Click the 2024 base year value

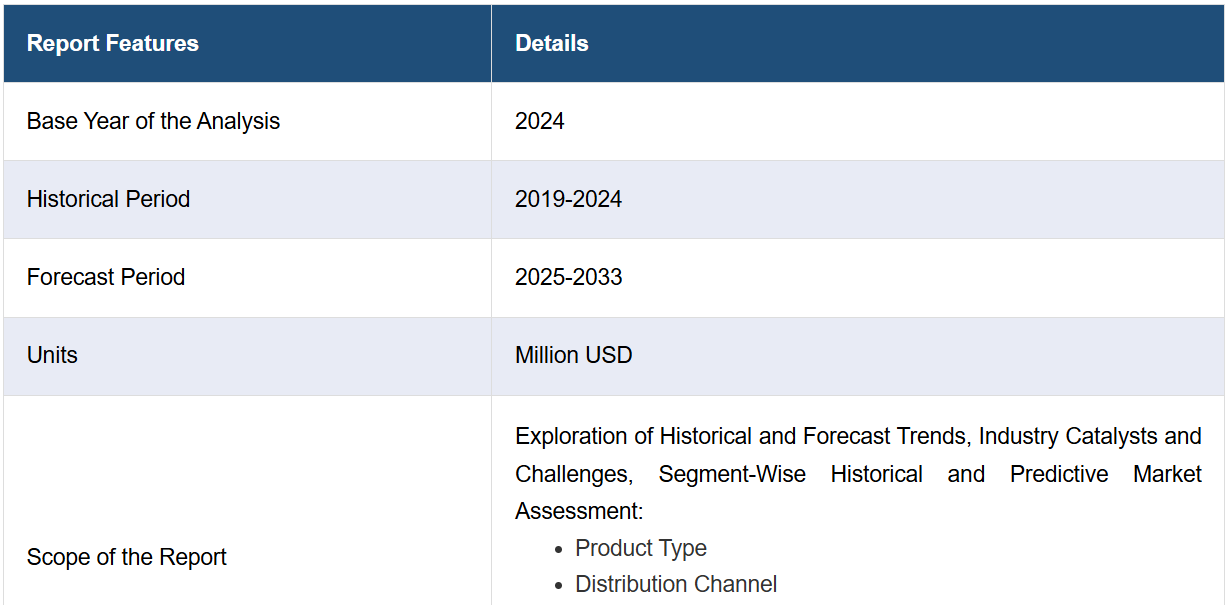tap(540, 121)
